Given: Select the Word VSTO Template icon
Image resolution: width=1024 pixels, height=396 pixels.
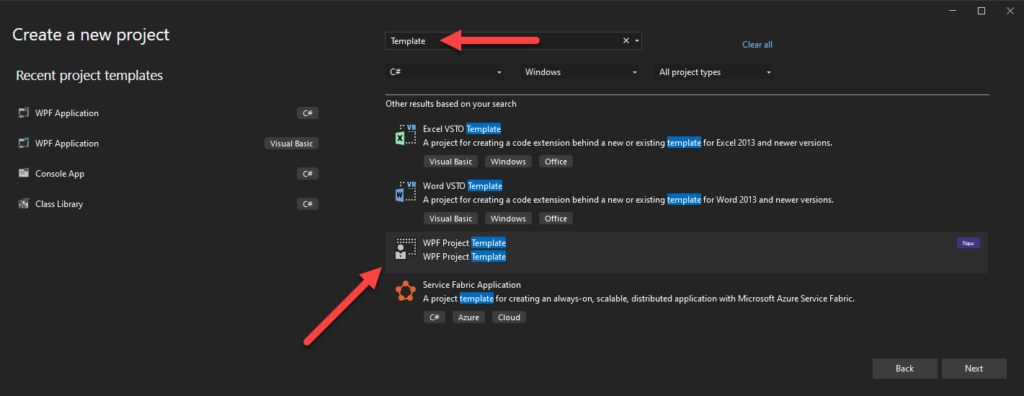Looking at the screenshot, I should tap(406, 191).
